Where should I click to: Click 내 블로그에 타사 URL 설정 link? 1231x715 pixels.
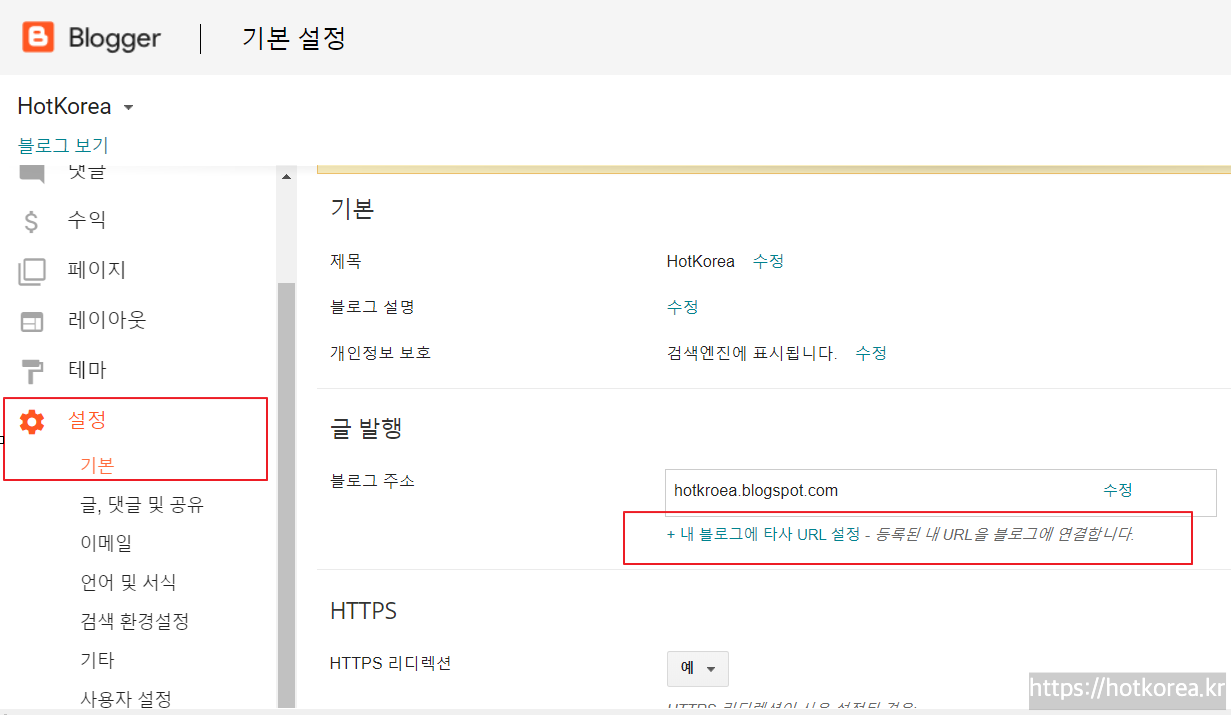coord(763,534)
